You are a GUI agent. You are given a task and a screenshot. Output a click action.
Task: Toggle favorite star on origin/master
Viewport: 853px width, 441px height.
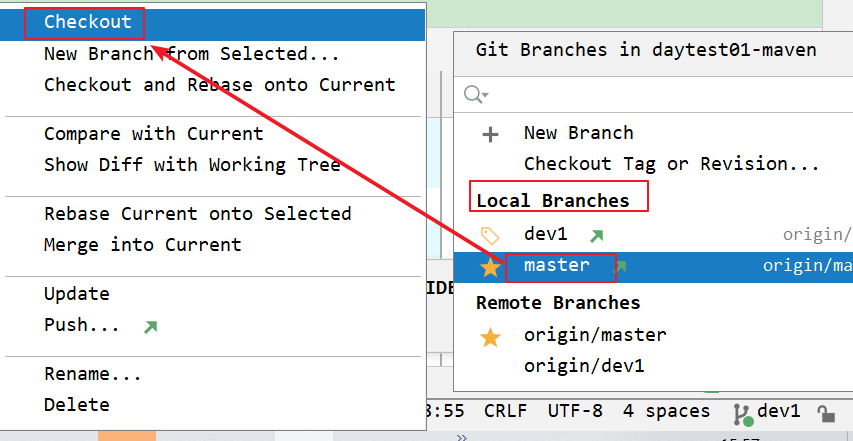pyautogui.click(x=490, y=336)
